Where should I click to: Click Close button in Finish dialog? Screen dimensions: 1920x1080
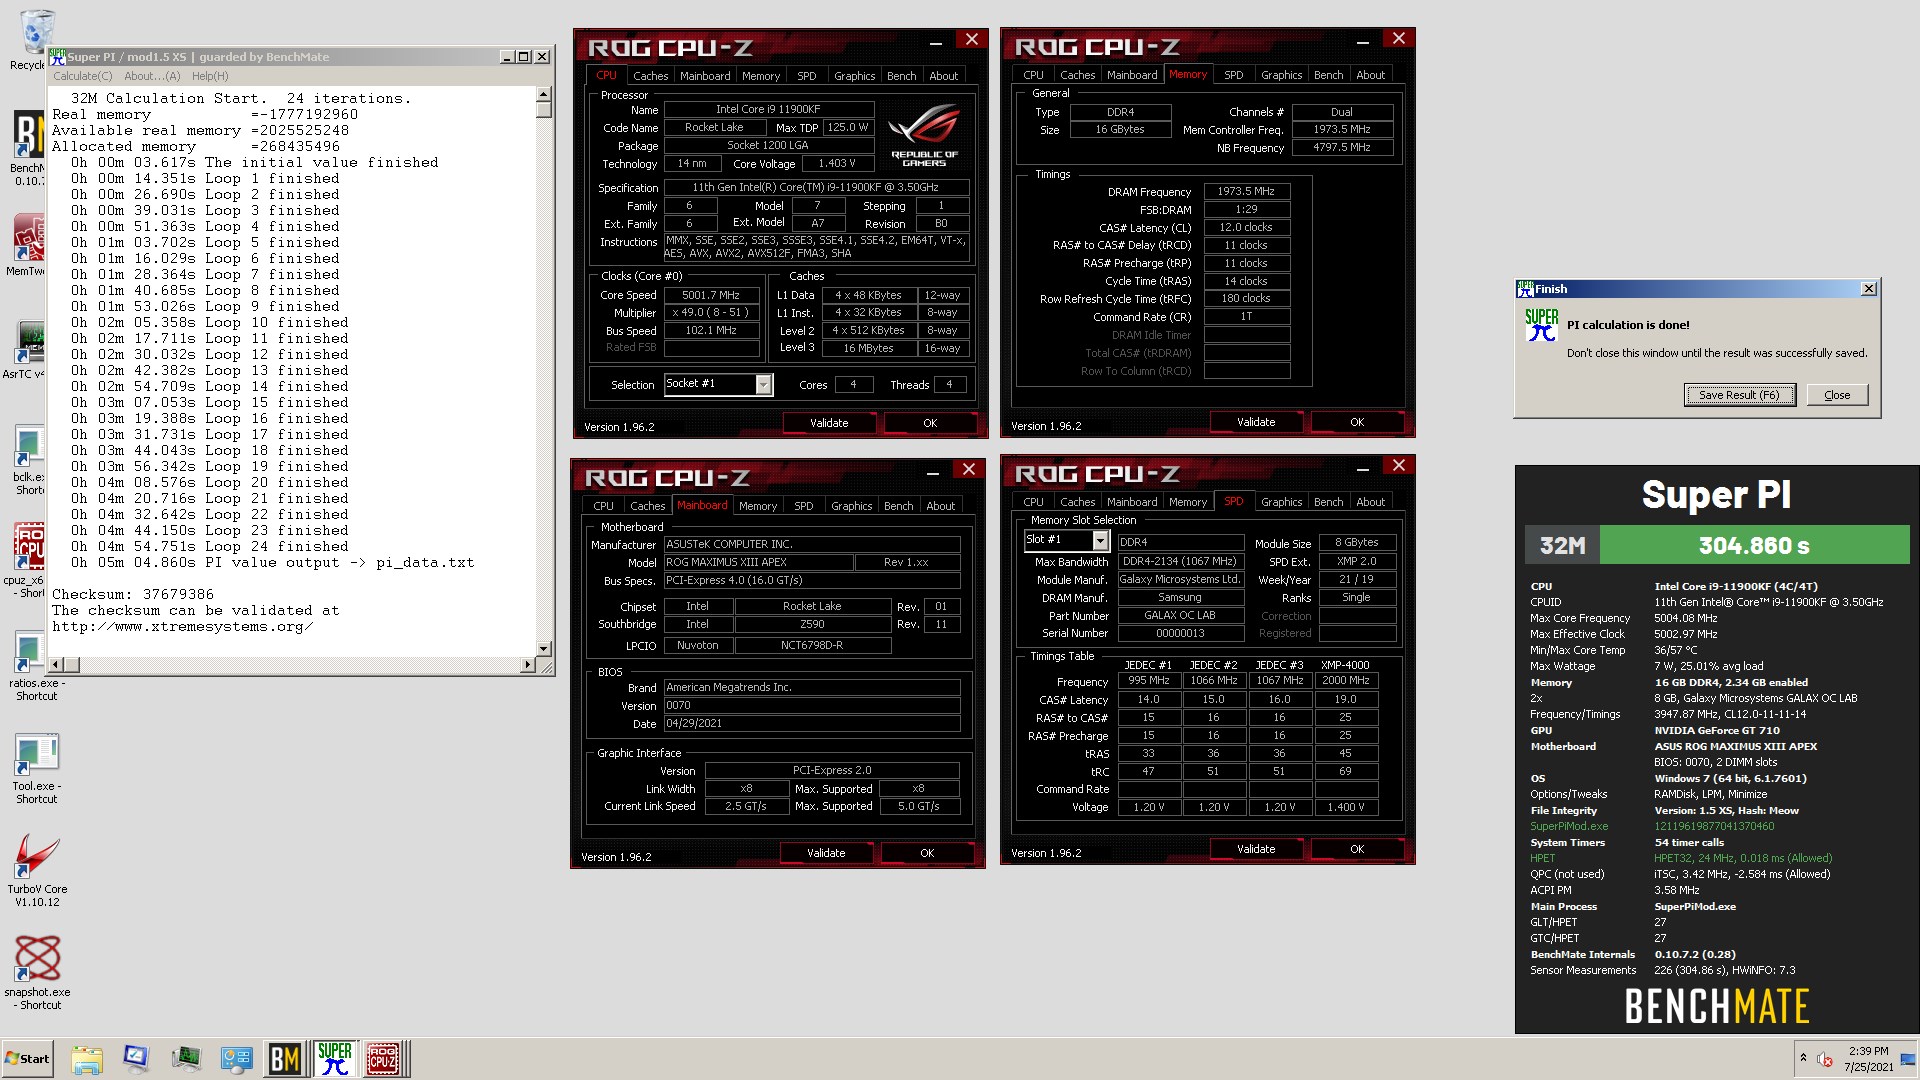tap(1837, 395)
